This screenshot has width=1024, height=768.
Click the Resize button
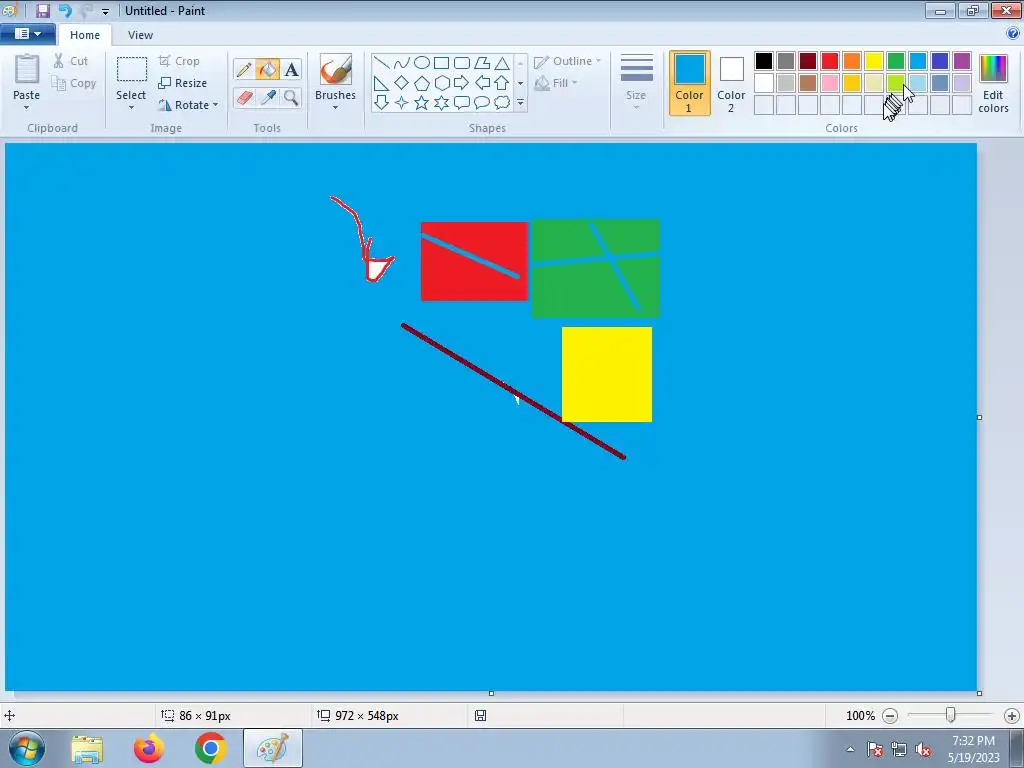(183, 83)
